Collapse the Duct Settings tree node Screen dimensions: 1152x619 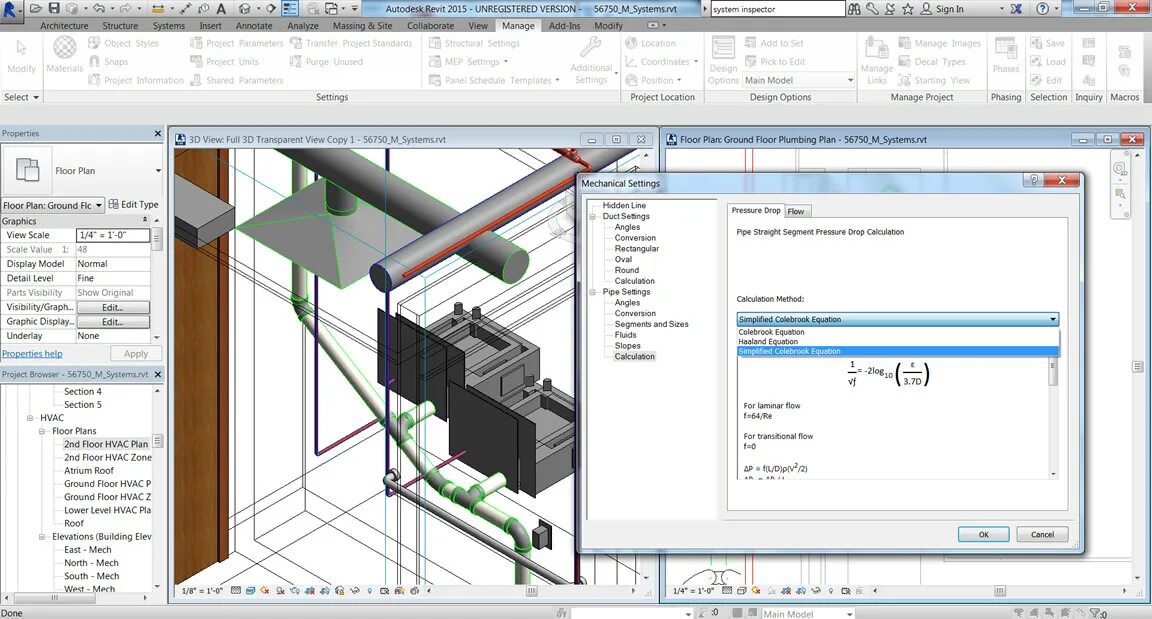coord(592,217)
